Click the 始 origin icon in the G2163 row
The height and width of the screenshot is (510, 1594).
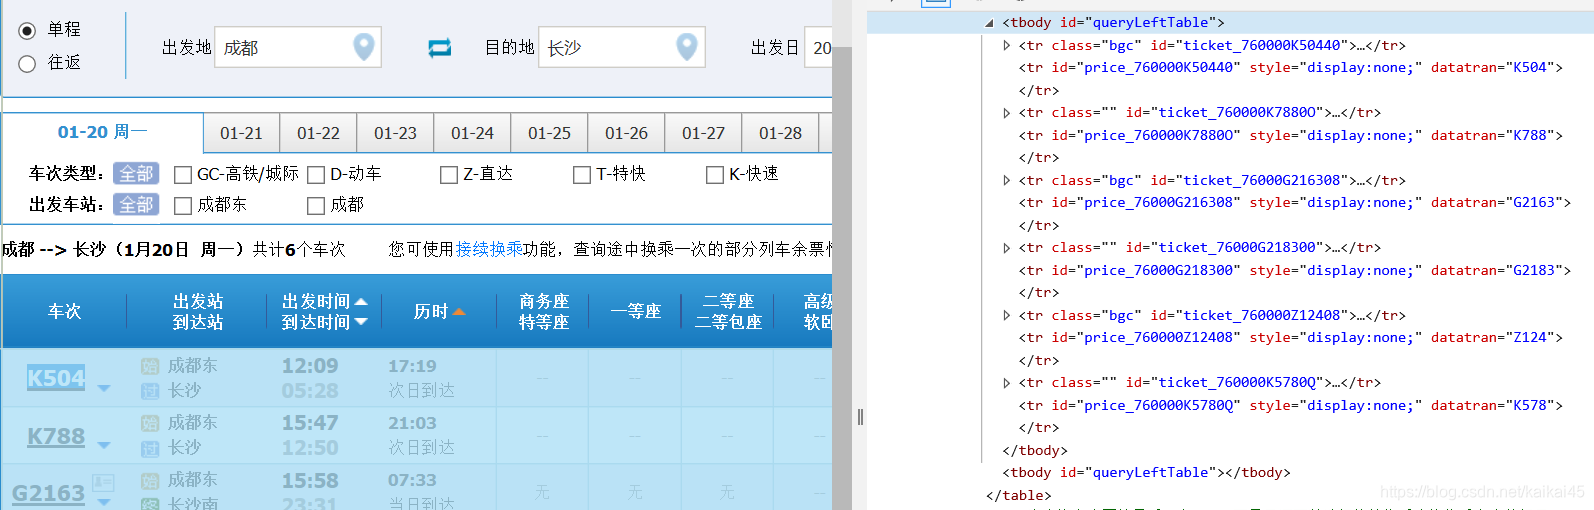150,481
